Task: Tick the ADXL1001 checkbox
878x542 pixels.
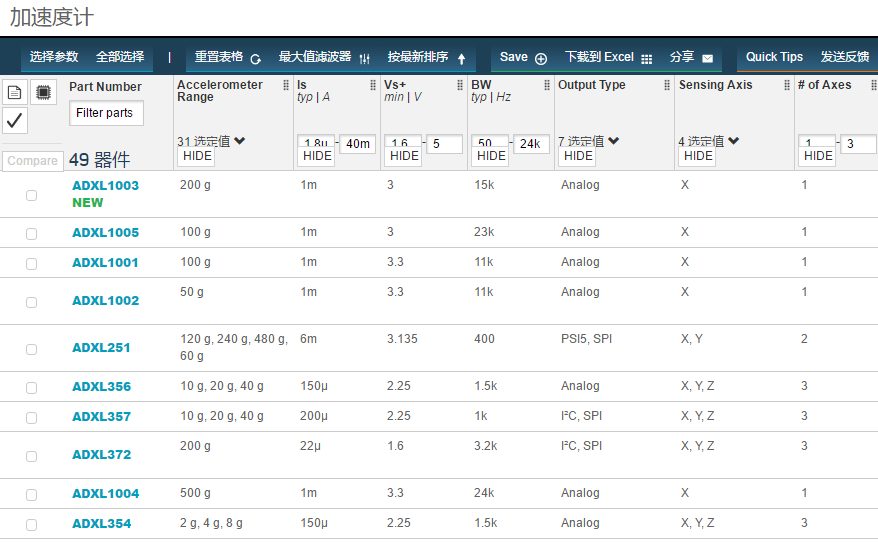Action: pos(31,264)
